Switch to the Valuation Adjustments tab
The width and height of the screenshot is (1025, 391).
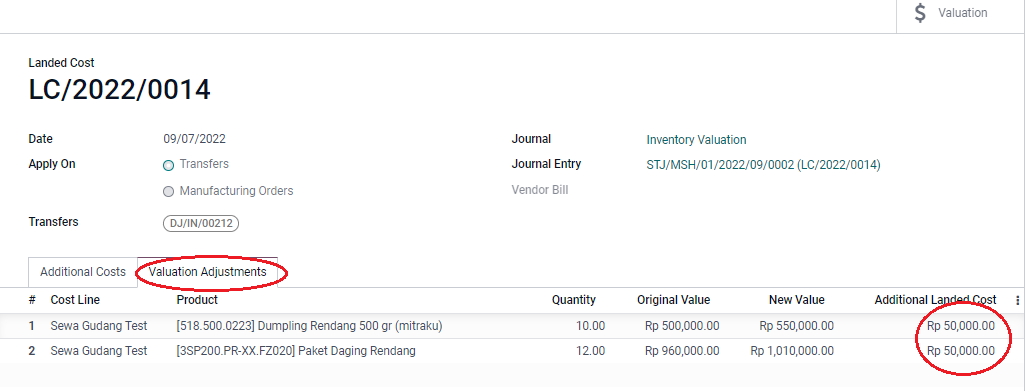pyautogui.click(x=207, y=272)
